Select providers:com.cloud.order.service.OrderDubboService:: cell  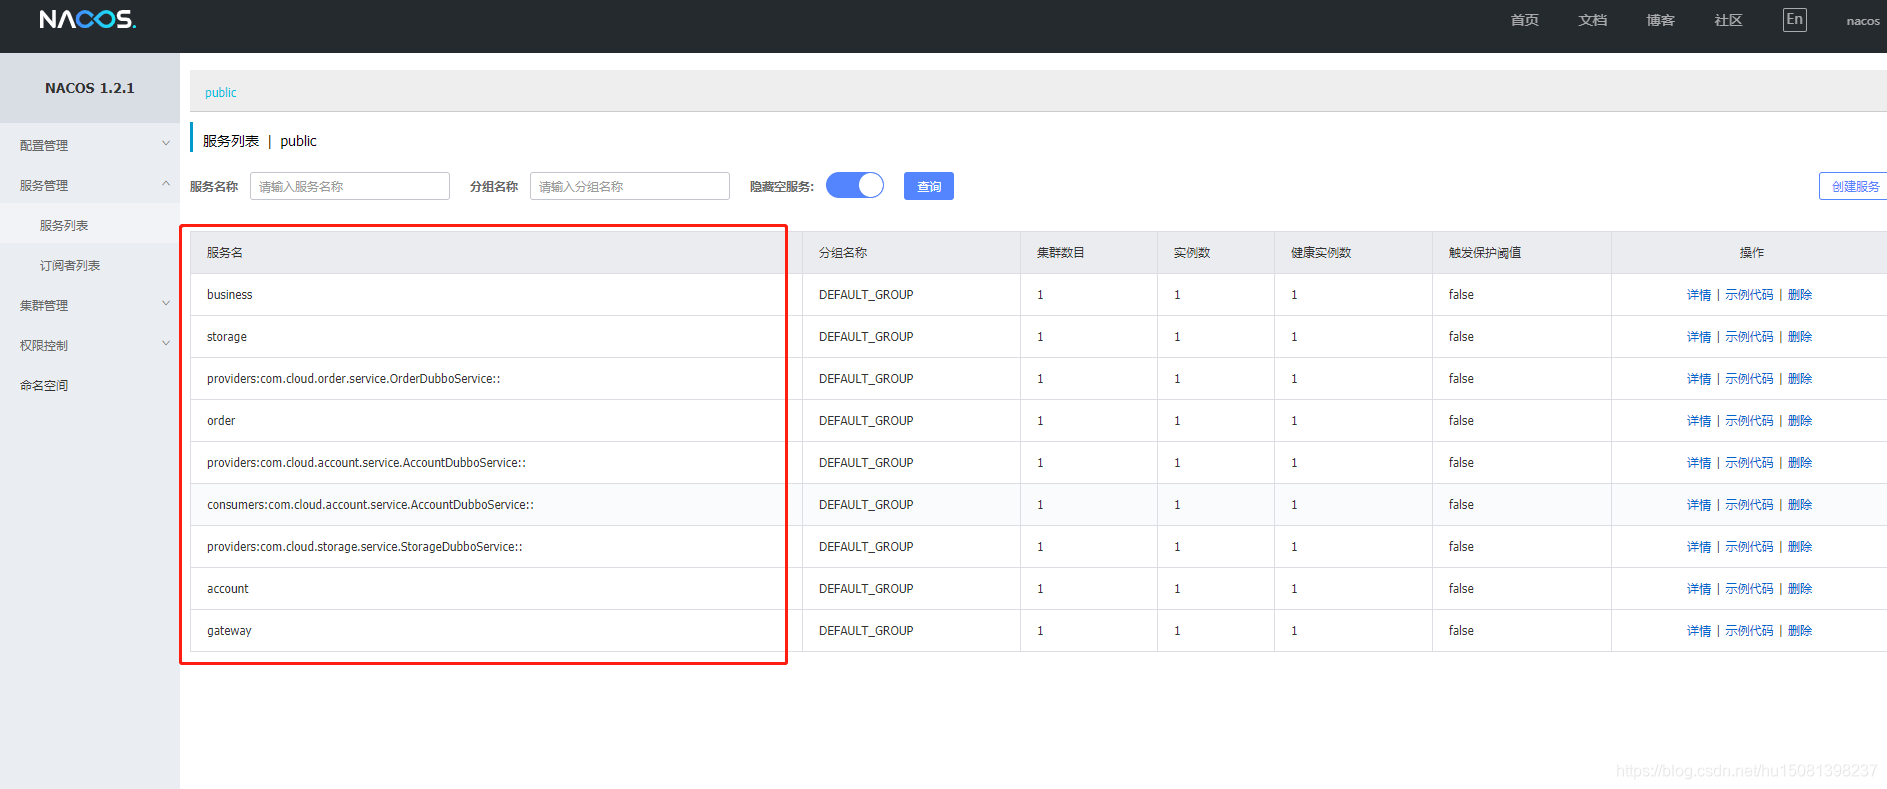point(496,379)
